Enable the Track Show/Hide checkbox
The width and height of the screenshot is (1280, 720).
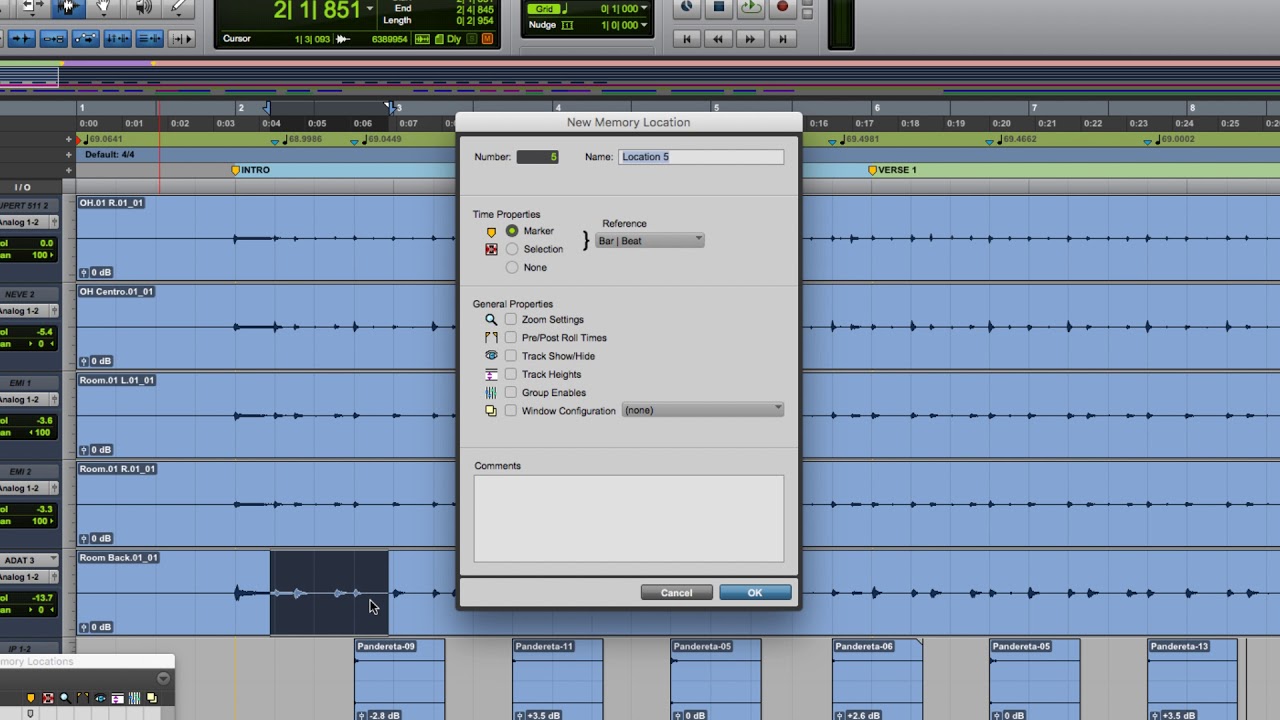pos(511,356)
